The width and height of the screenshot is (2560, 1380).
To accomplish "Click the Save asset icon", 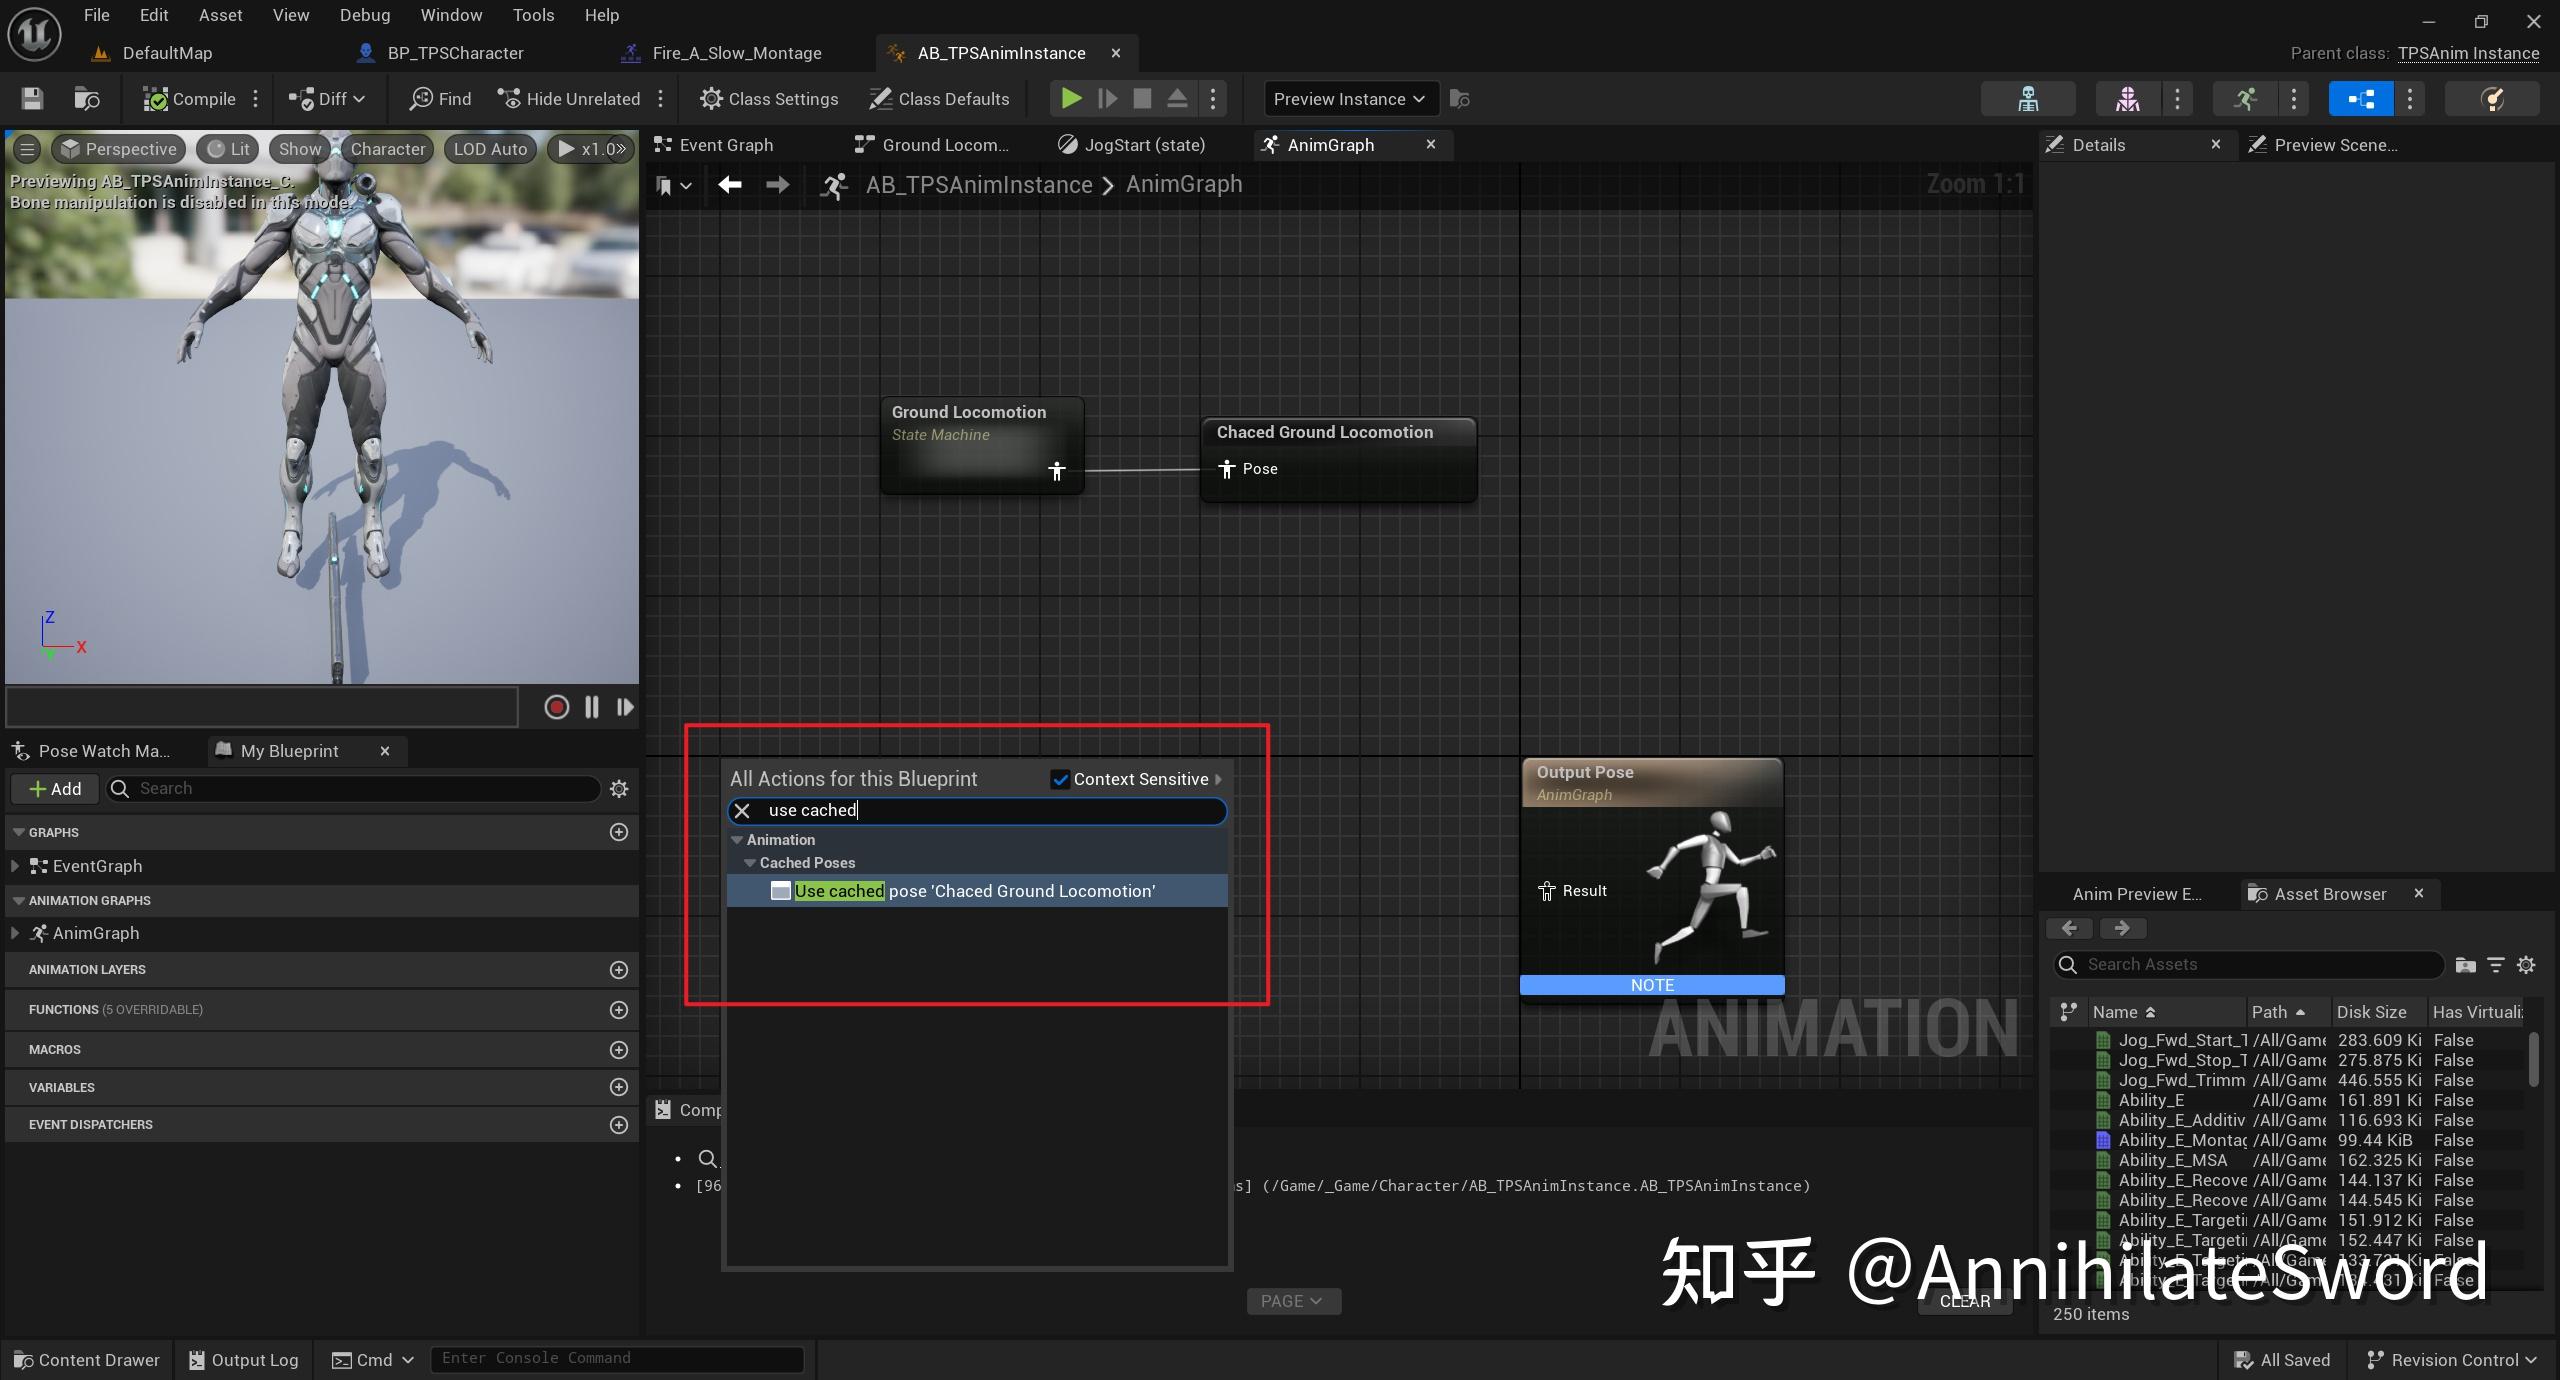I will click(32, 99).
